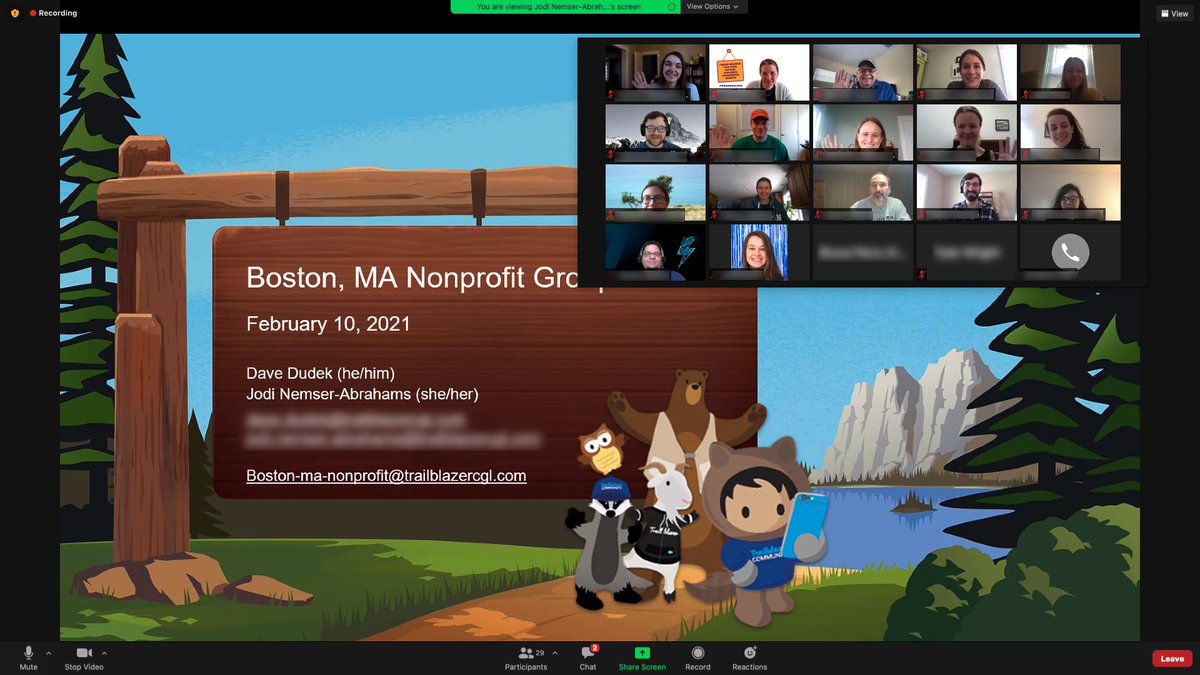Click the name Dave Dudek (he/him)
Screen dimensions: 1200x675
(320, 373)
